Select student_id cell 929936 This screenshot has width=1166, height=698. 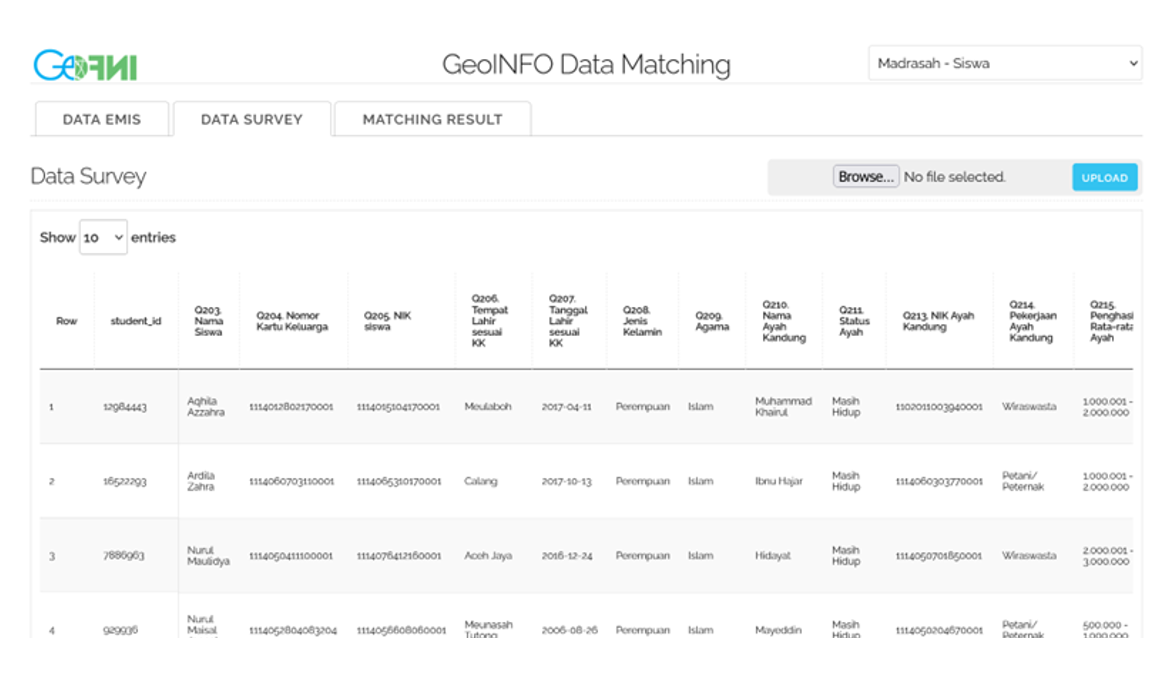click(x=120, y=630)
